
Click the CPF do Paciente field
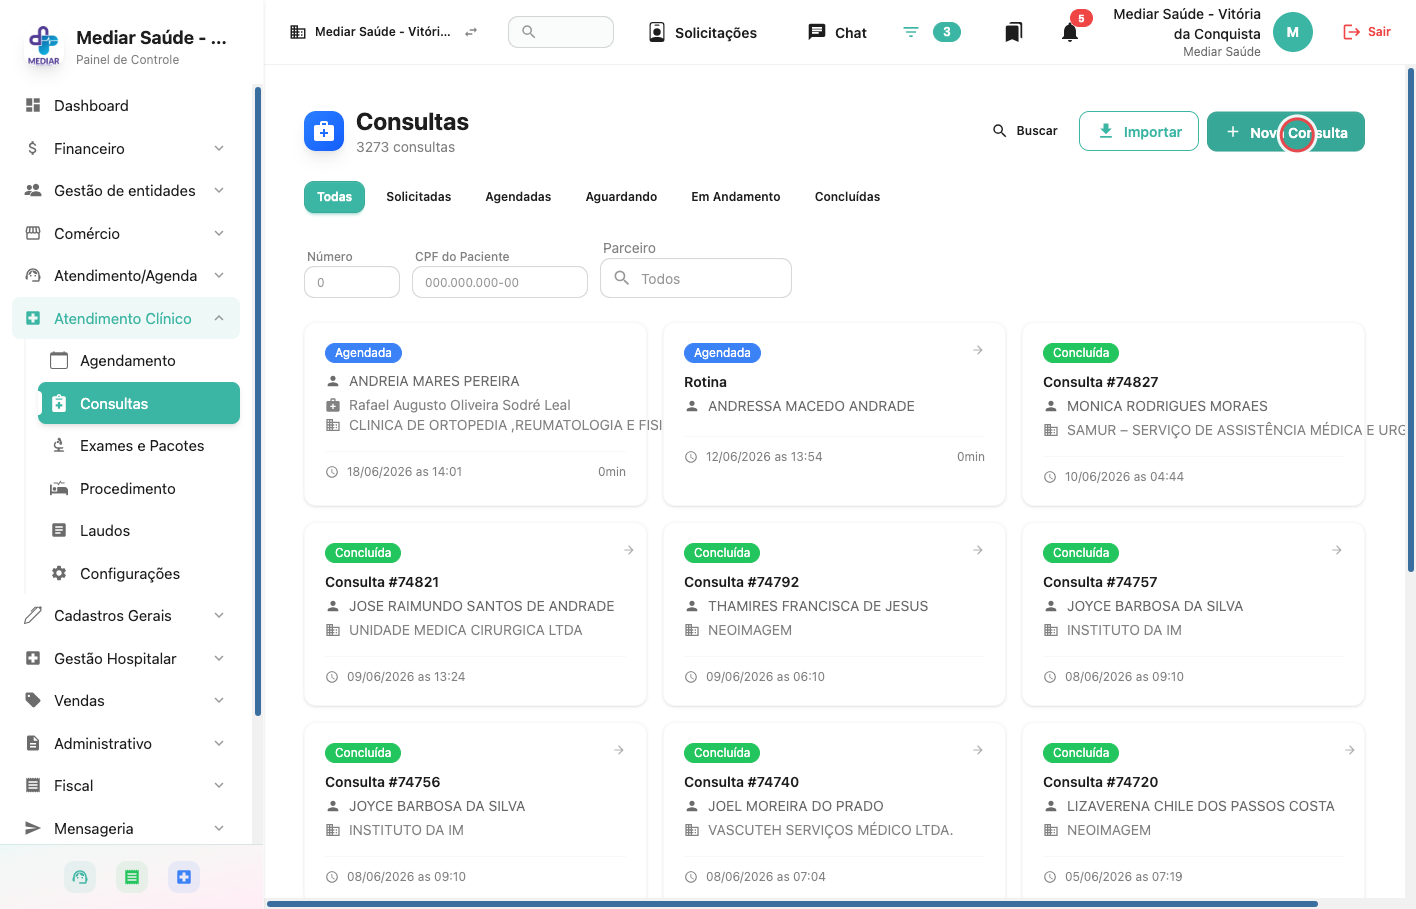coord(500,282)
